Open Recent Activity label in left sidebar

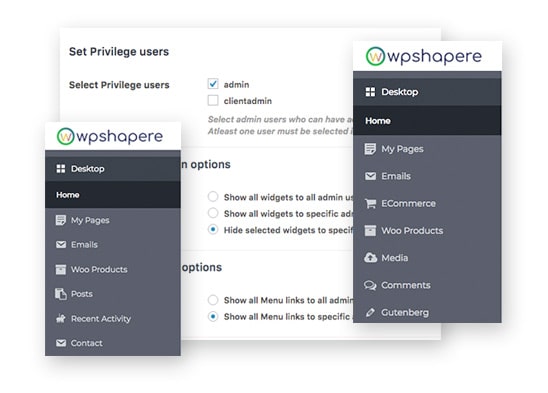tap(101, 319)
